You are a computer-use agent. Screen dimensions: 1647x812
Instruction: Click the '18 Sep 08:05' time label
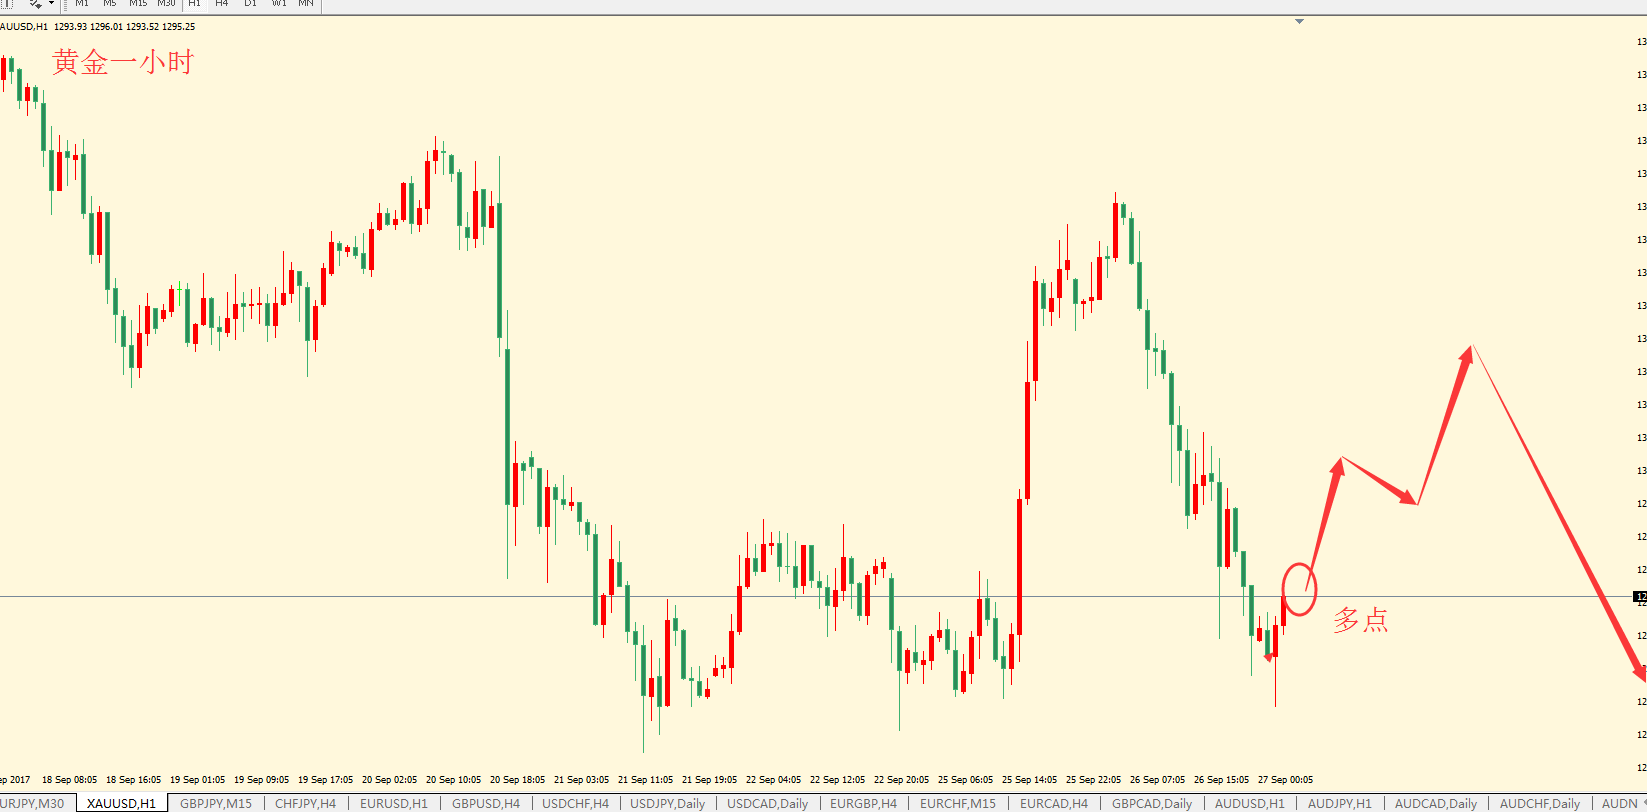(x=69, y=780)
